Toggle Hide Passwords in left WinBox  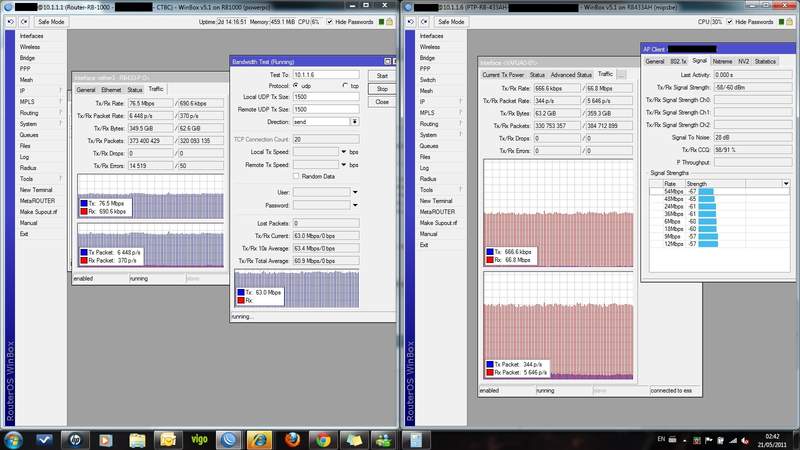[x=330, y=22]
